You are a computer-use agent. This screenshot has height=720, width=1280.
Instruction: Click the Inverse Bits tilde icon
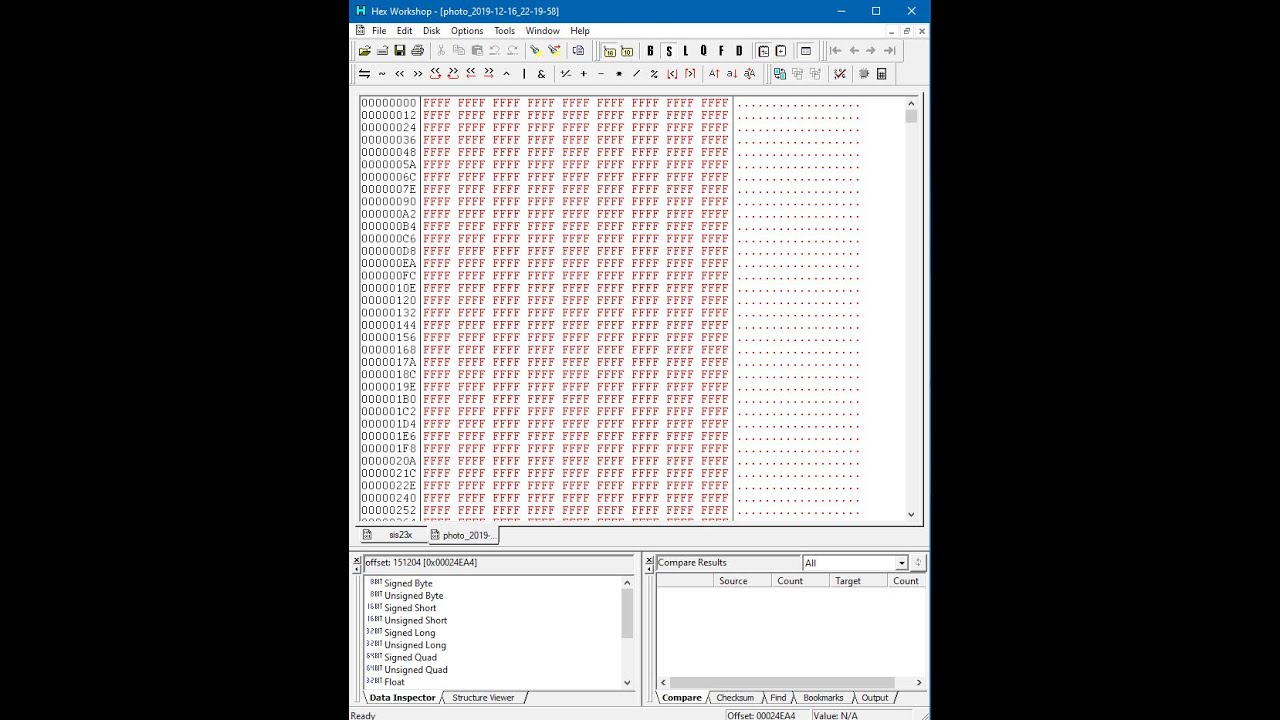(x=382, y=74)
